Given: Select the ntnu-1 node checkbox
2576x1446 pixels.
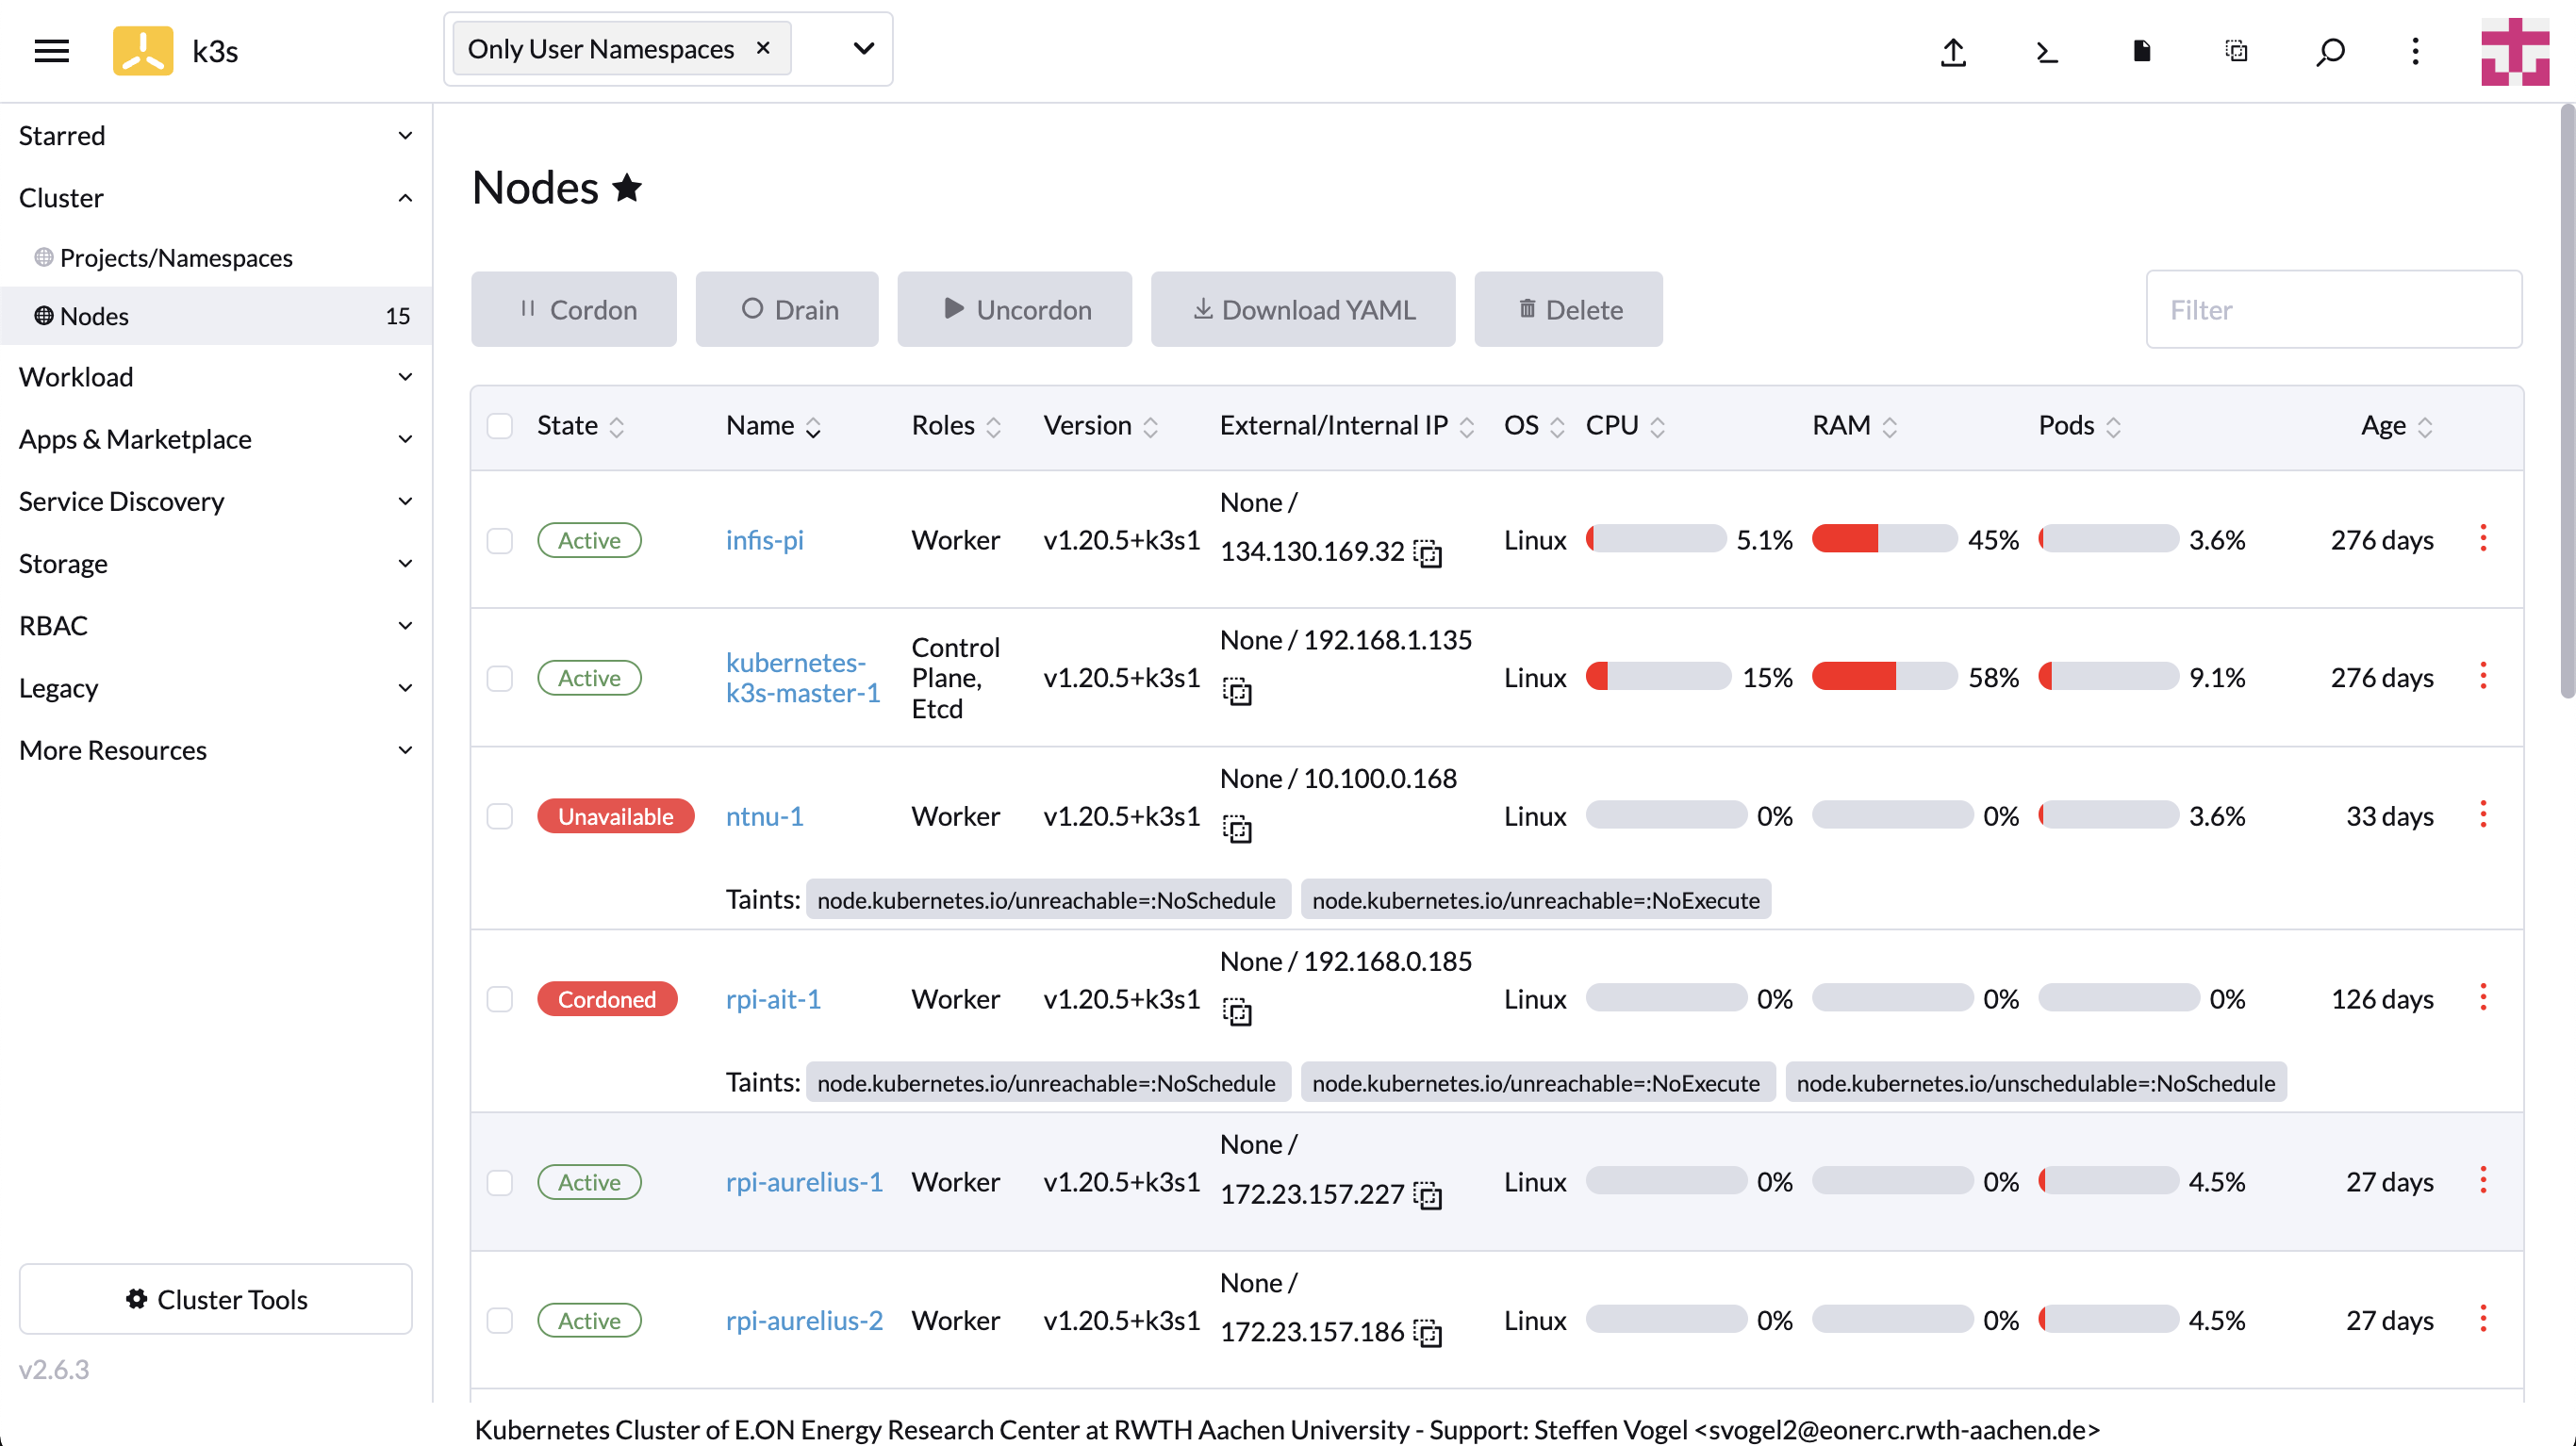Looking at the screenshot, I should point(499,816).
